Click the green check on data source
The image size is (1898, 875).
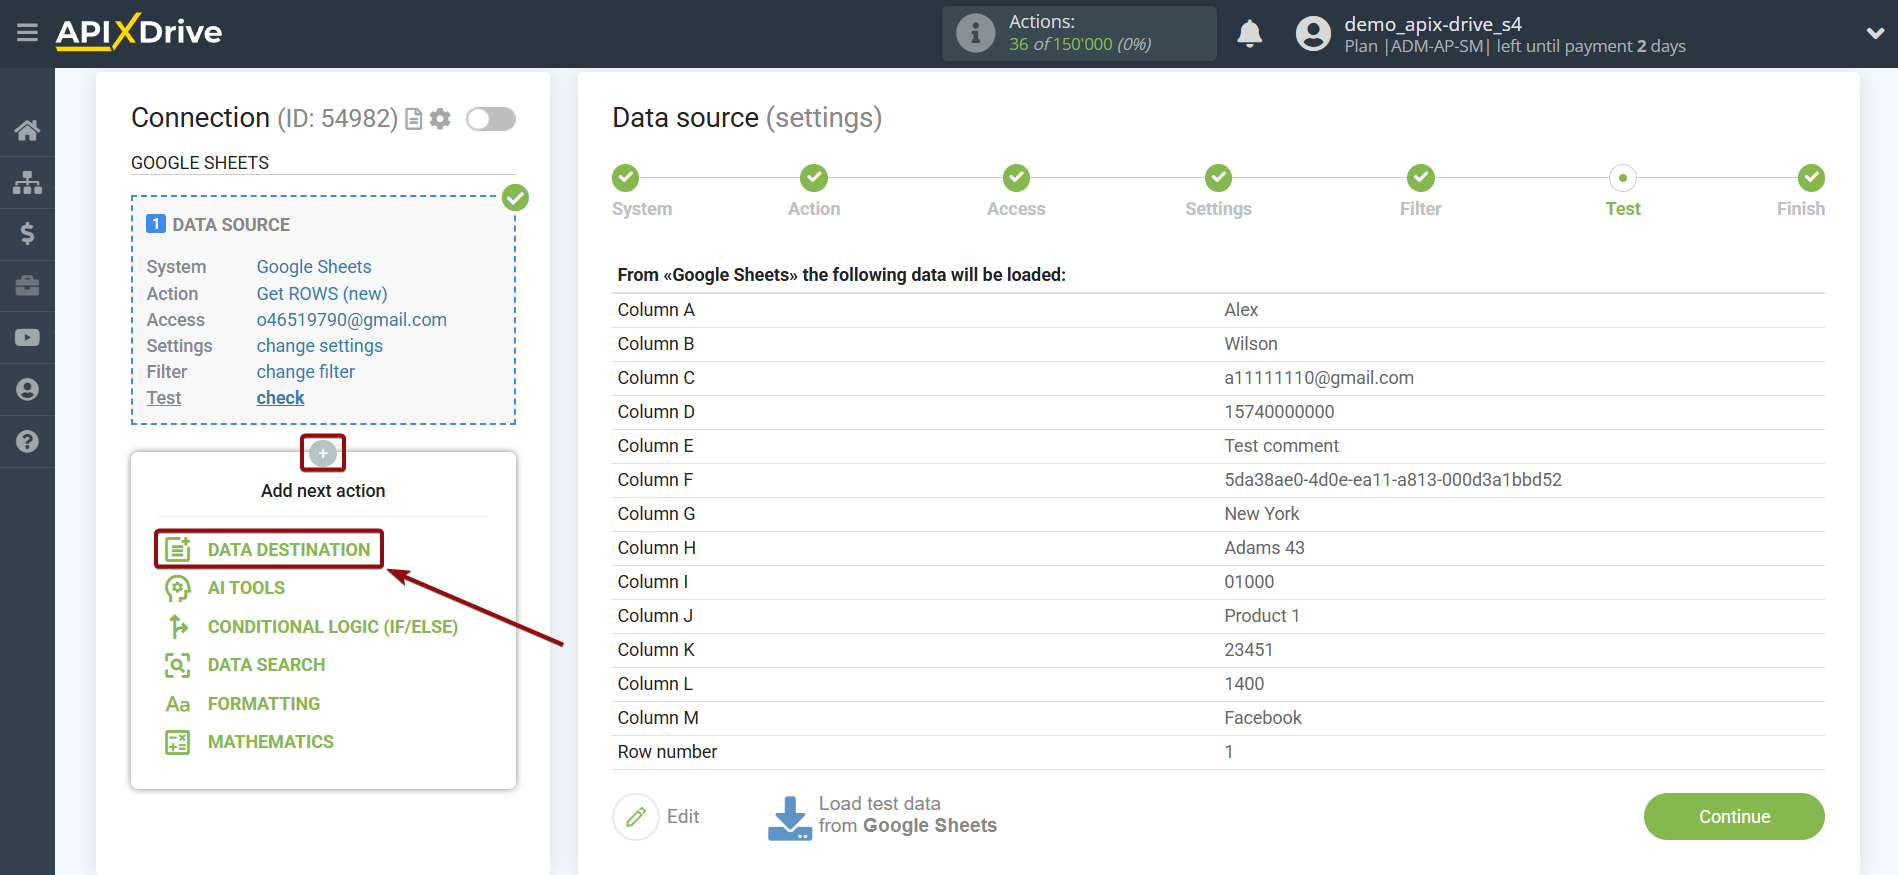[x=515, y=197]
